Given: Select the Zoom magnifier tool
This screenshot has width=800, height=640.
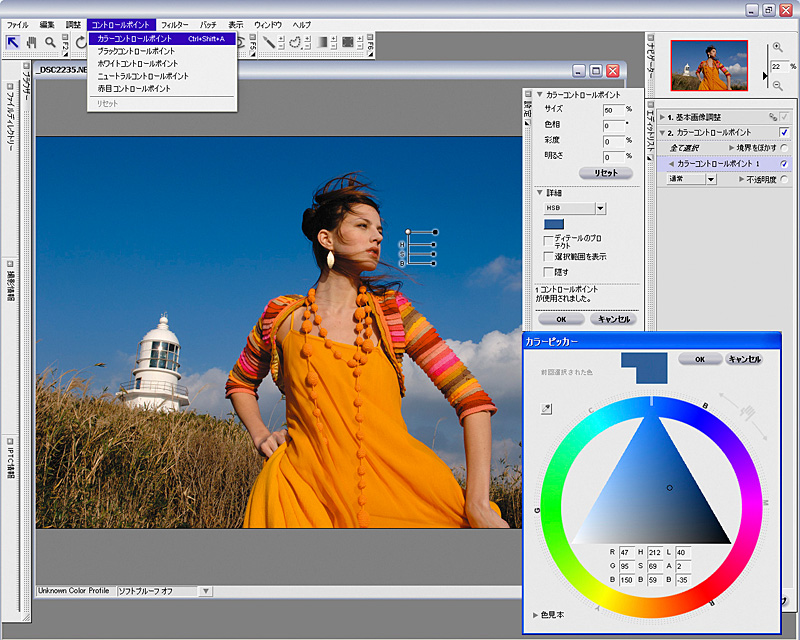Looking at the screenshot, I should pyautogui.click(x=49, y=42).
